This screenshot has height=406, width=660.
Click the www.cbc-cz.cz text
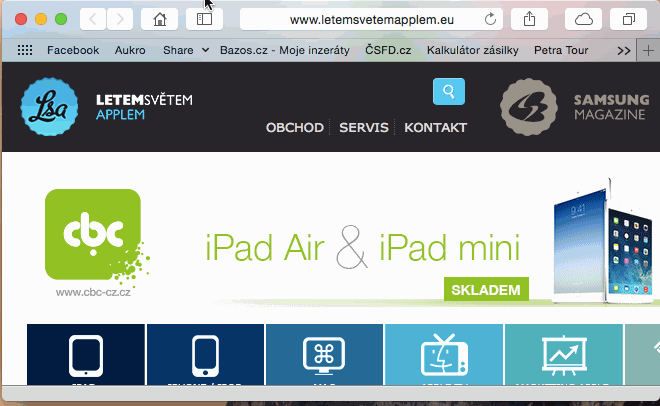pyautogui.click(x=93, y=292)
